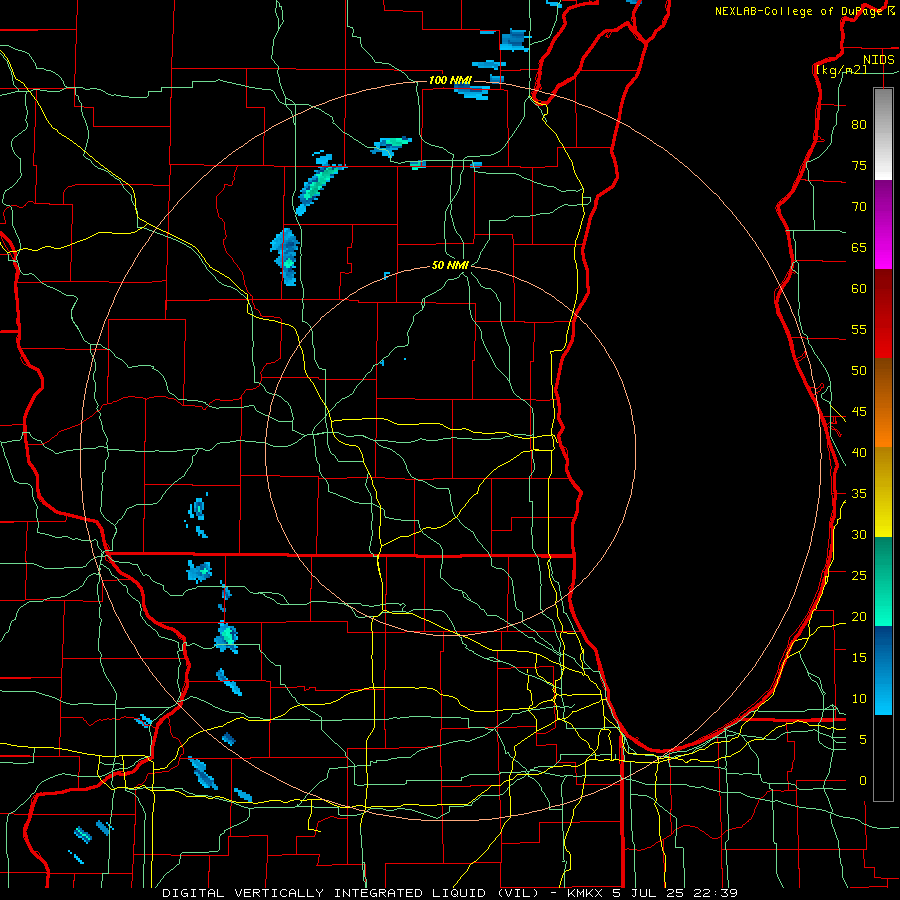Click the 45 value on the color scale
Screen dimensions: 900x900
[859, 412]
